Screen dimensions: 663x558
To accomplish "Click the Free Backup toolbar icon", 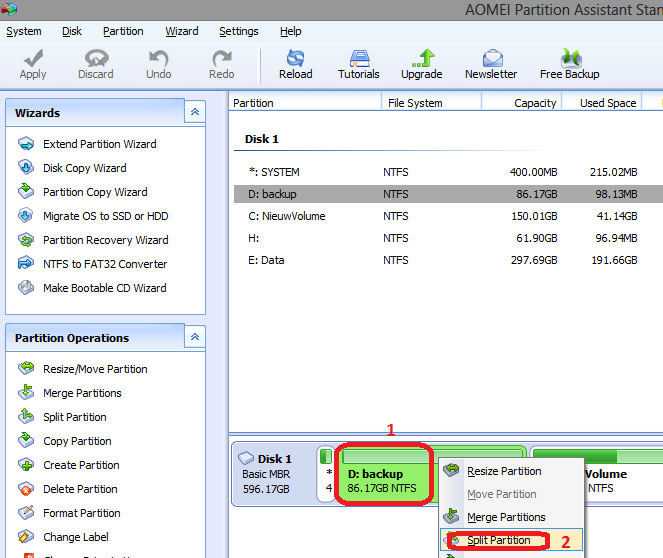I will [571, 58].
